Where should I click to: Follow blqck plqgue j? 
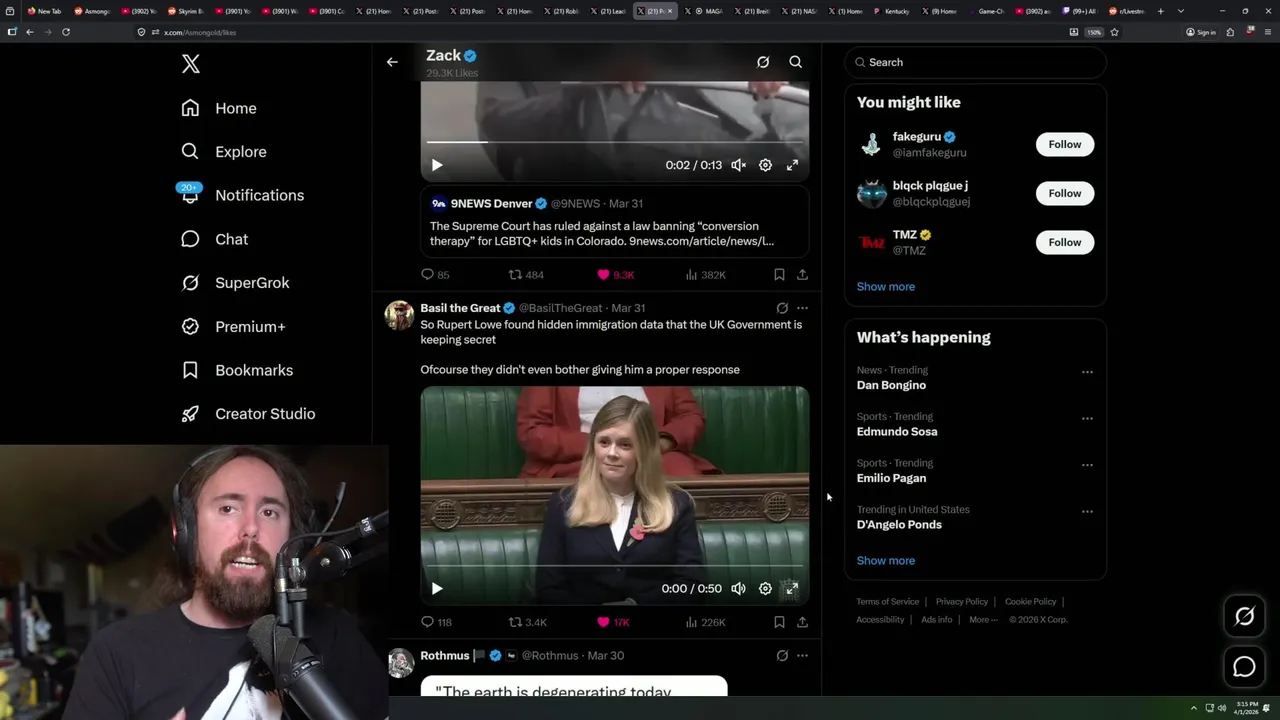(1065, 193)
